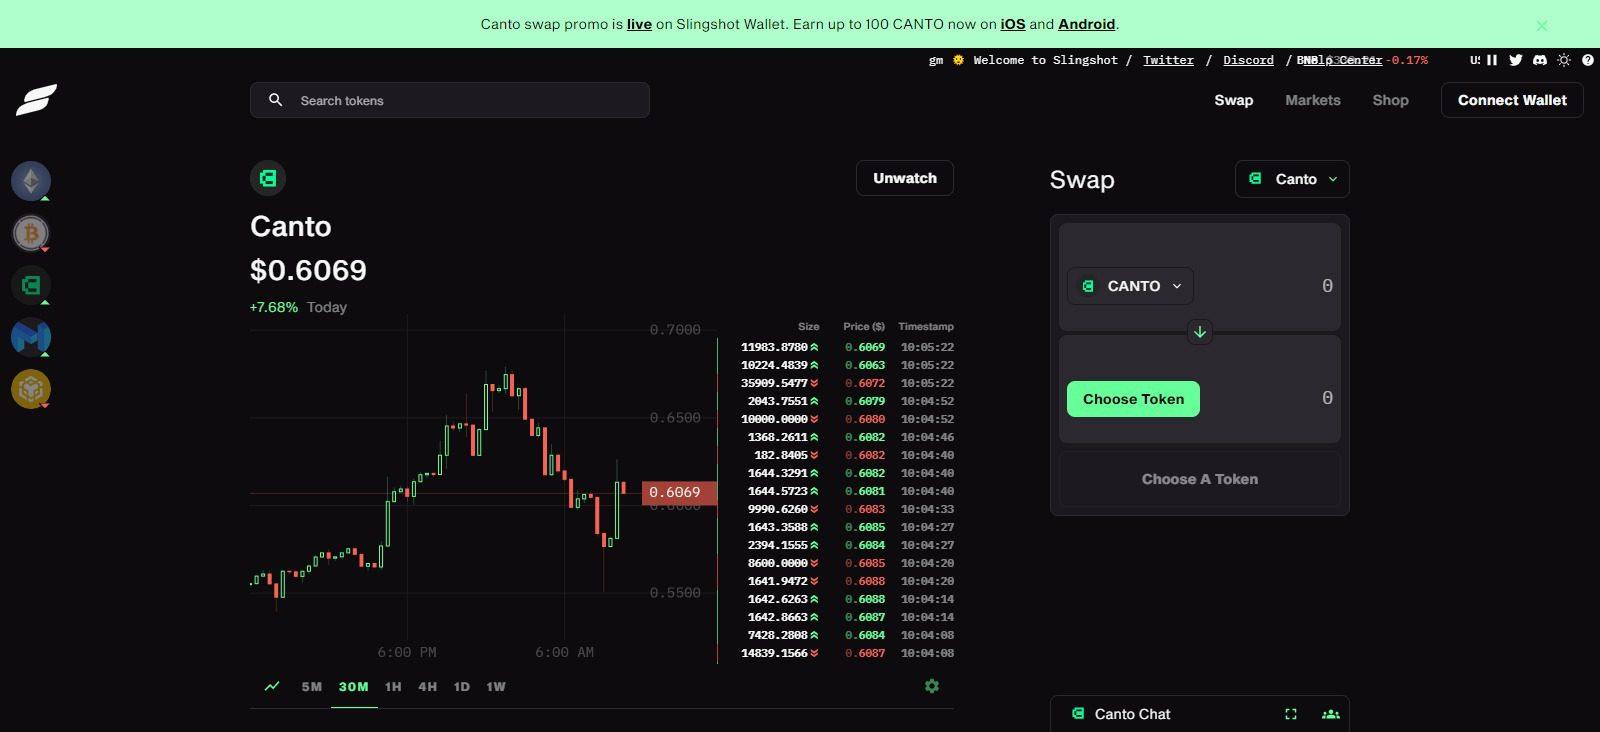Open the Twitter bird icon

1516,60
